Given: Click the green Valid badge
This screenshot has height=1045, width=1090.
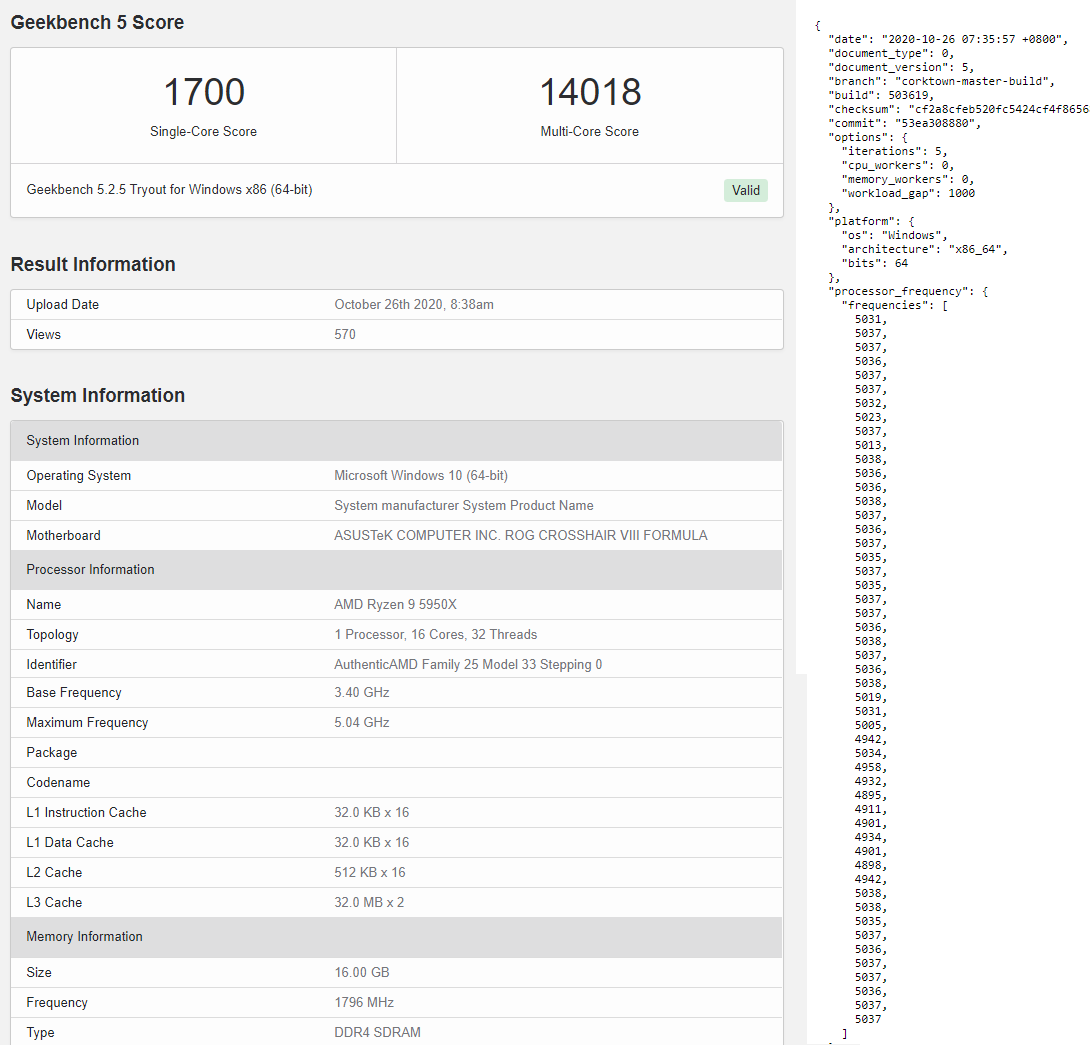Looking at the screenshot, I should point(745,191).
